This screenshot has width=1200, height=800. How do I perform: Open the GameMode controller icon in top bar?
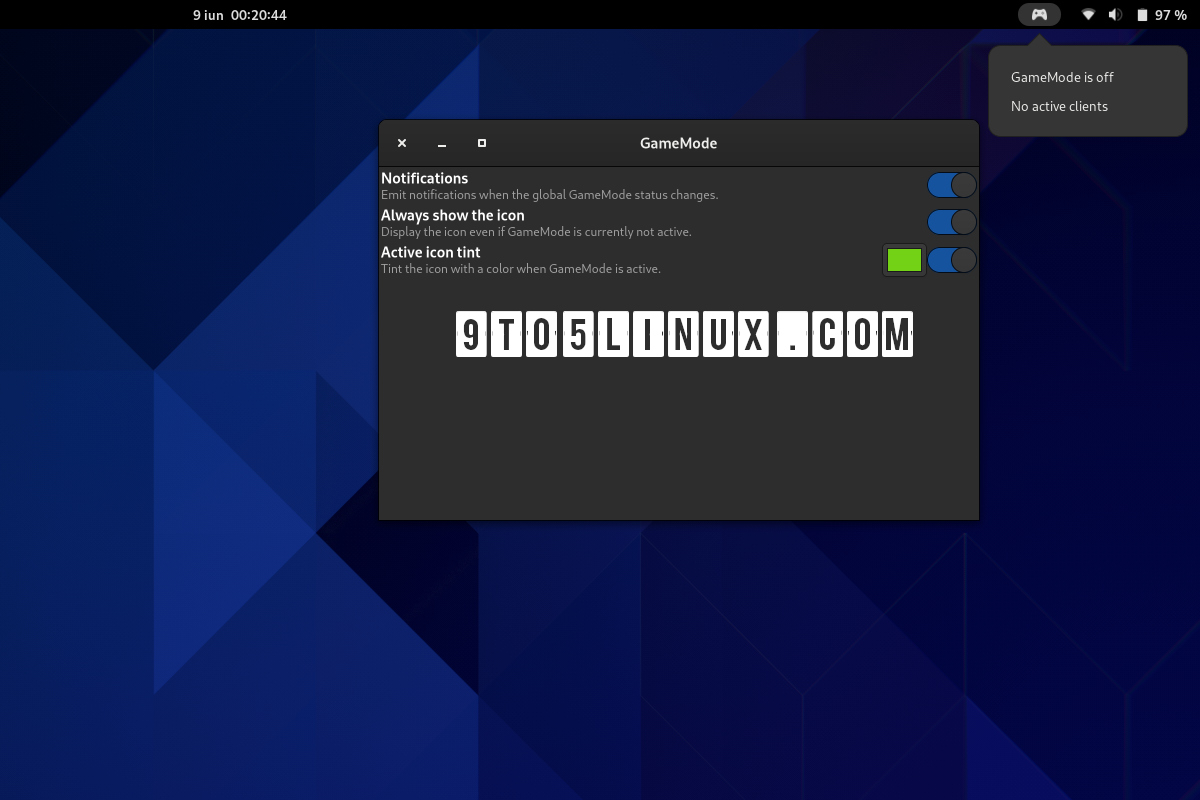[x=1038, y=14]
